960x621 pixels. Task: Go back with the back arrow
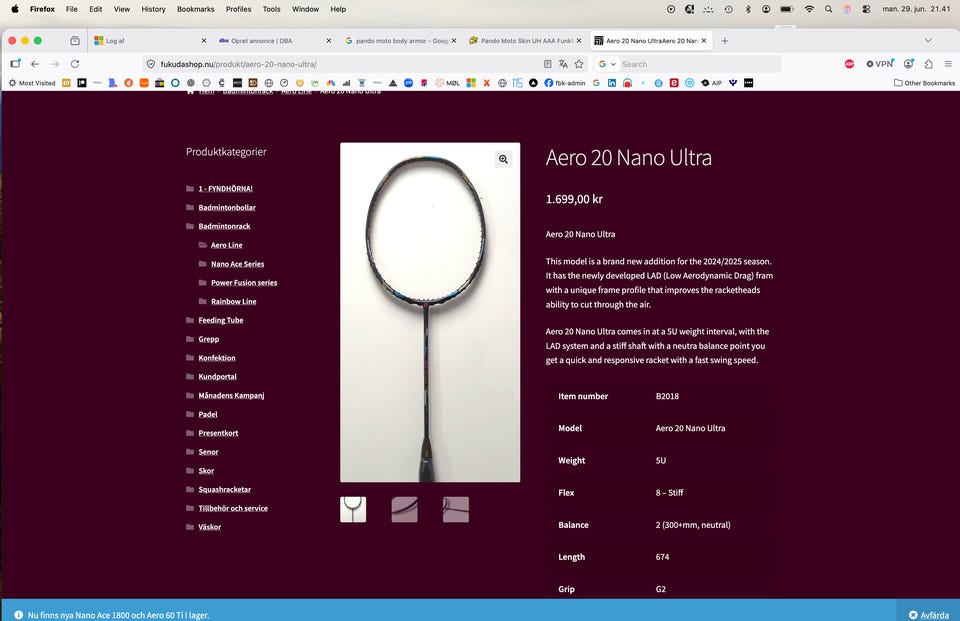coord(35,64)
